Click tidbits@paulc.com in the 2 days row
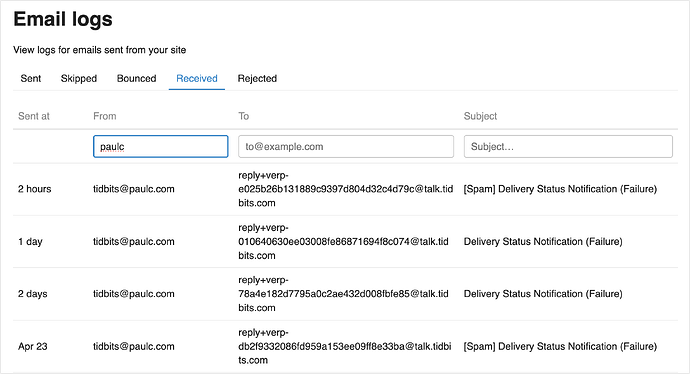The width and height of the screenshot is (690, 374). coord(134,294)
